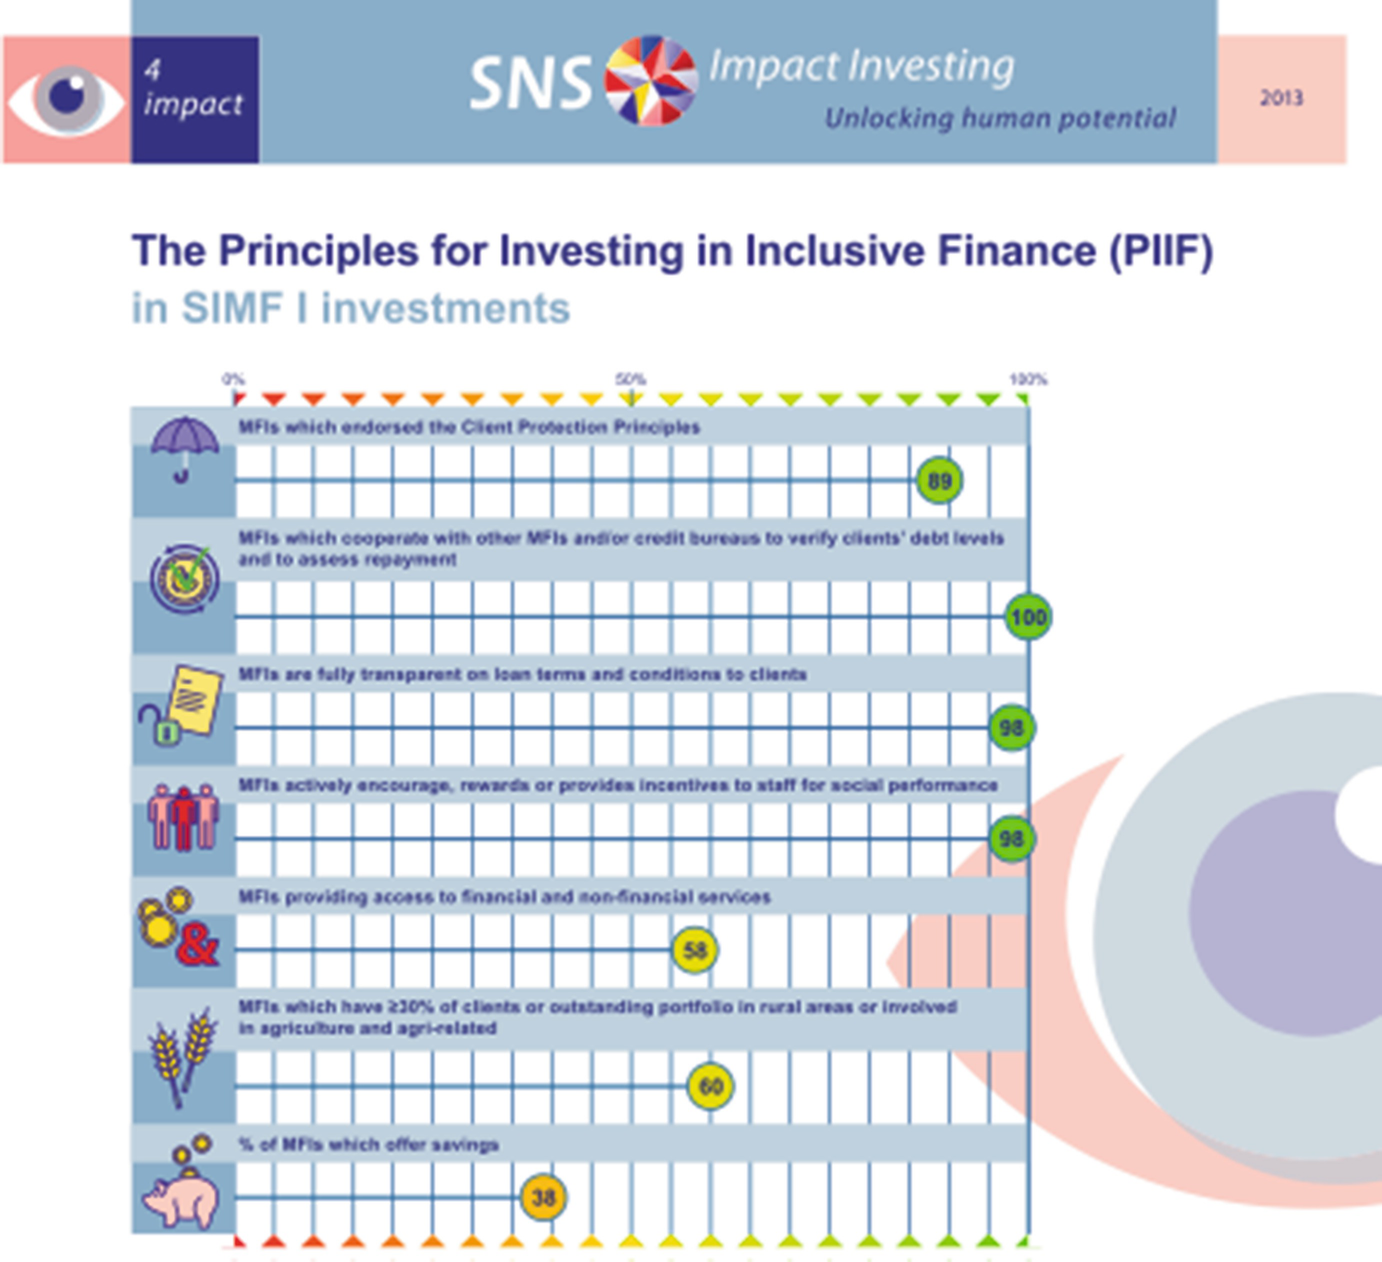
Task: Click the checkmark credit bureau icon
Action: click(185, 578)
